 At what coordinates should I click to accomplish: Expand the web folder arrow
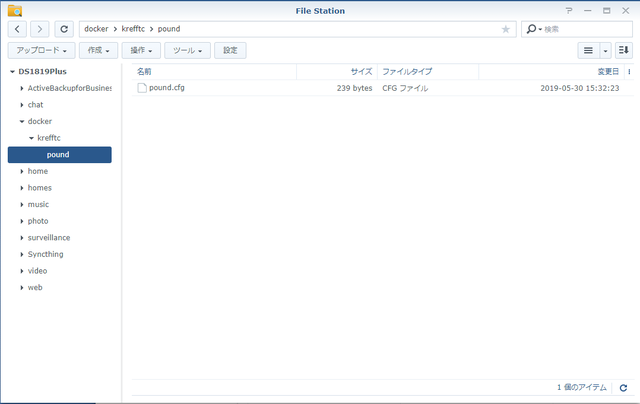[22, 288]
